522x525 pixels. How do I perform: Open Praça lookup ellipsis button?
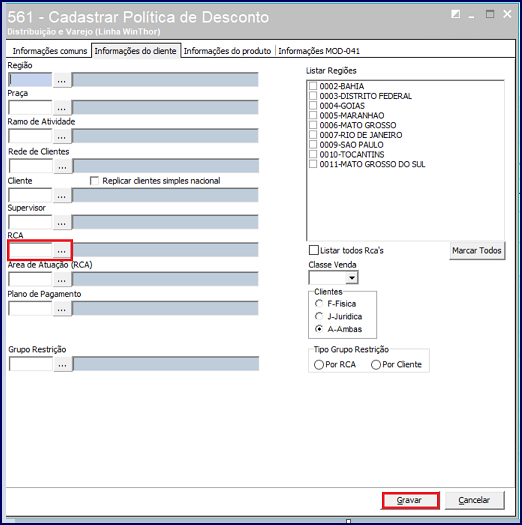62,108
